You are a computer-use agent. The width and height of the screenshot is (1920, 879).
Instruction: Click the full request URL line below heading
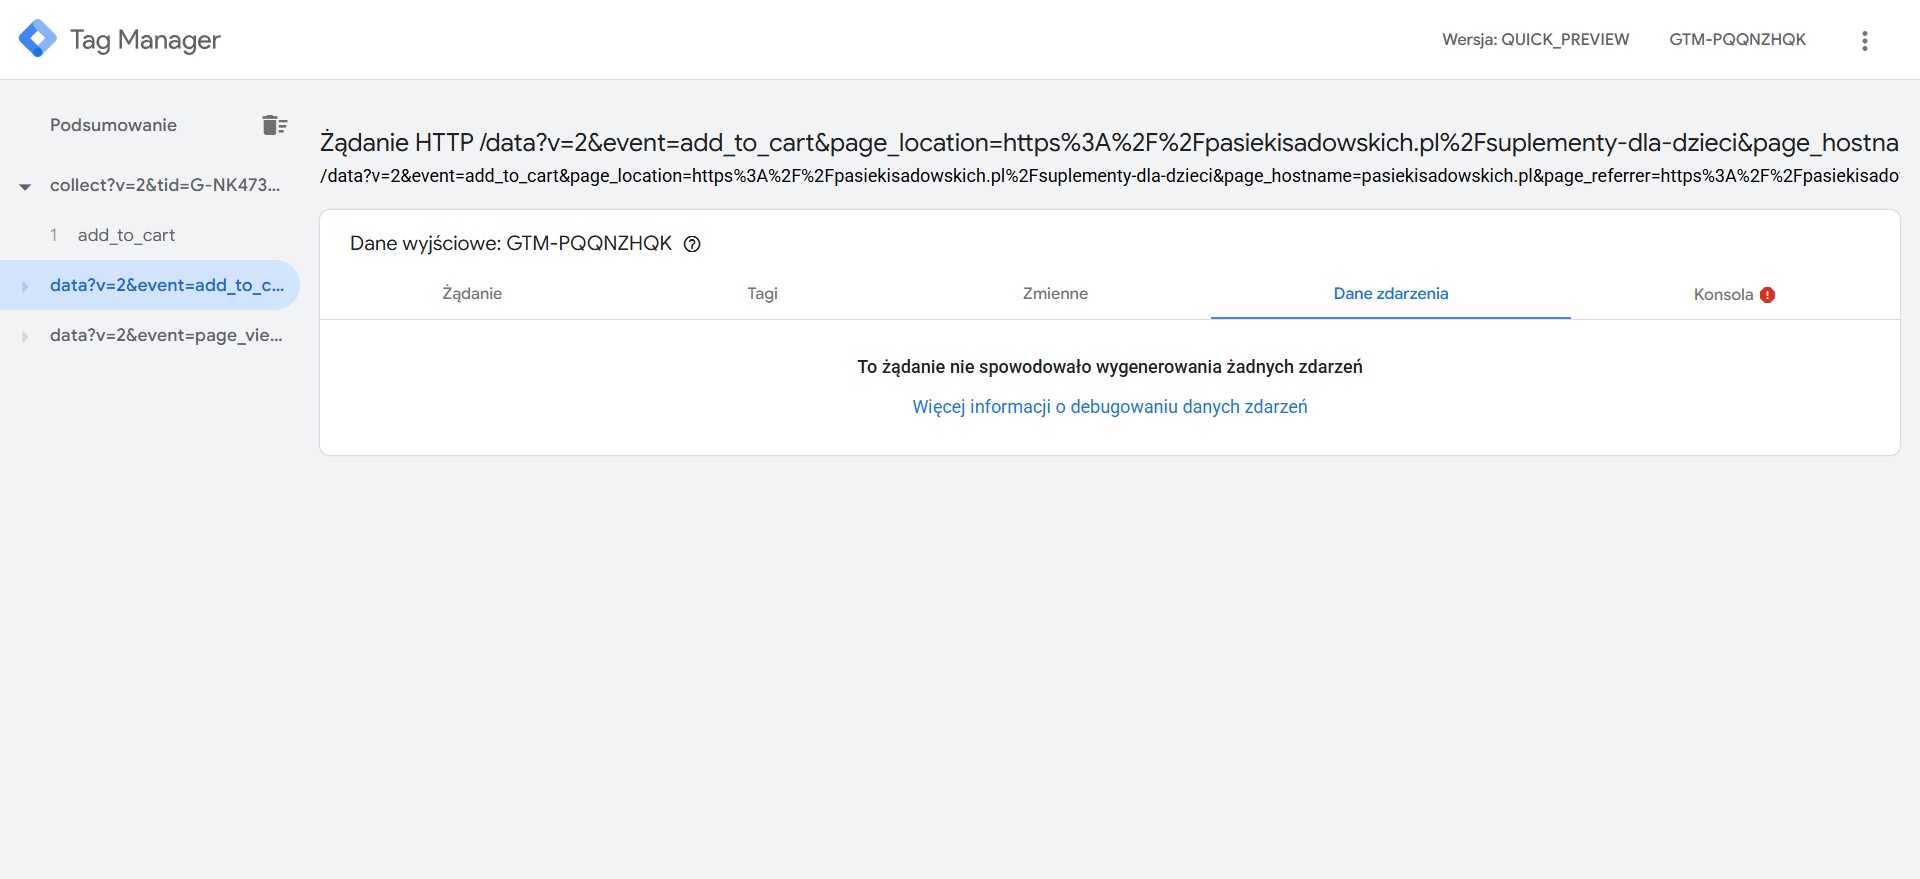tap(1109, 176)
